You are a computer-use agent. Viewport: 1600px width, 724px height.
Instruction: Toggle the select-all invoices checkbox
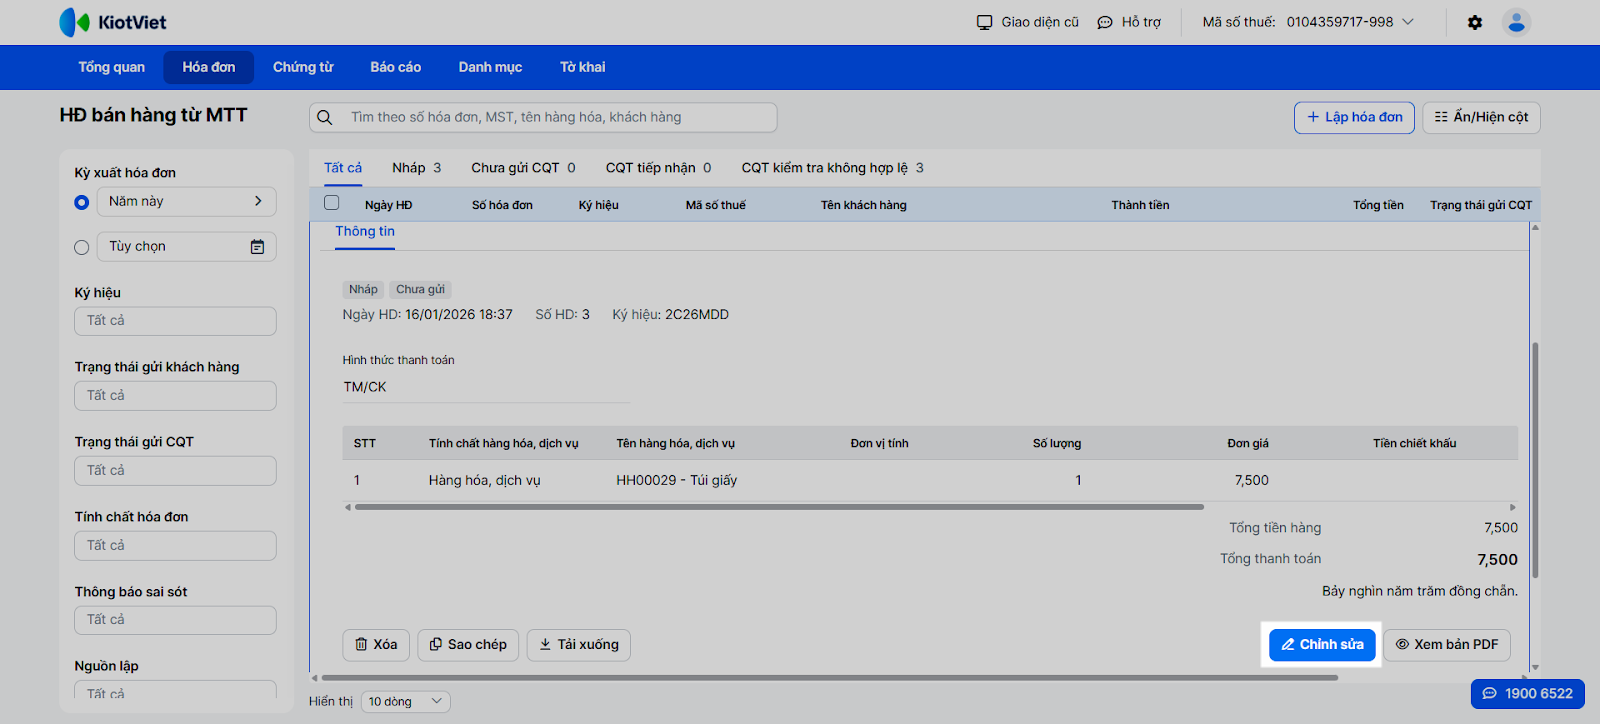click(332, 203)
